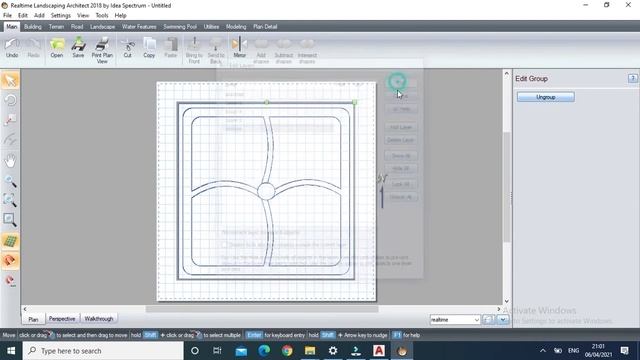Screen dimensions: 640x360
Task: Expand the blue arrow options button
Action: [503, 320]
